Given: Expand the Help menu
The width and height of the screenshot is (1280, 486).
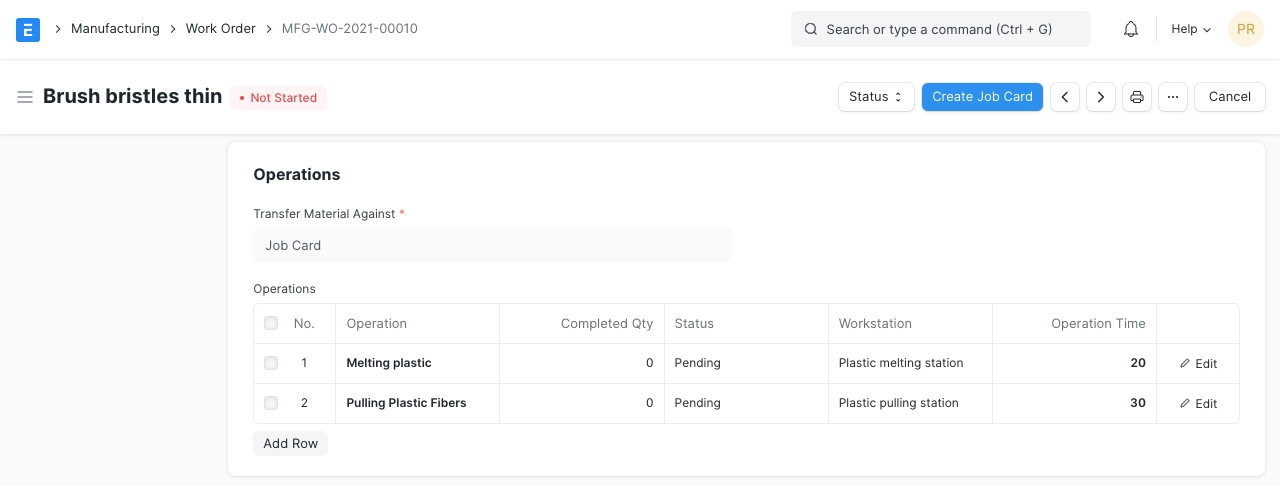Looking at the screenshot, I should point(1190,29).
